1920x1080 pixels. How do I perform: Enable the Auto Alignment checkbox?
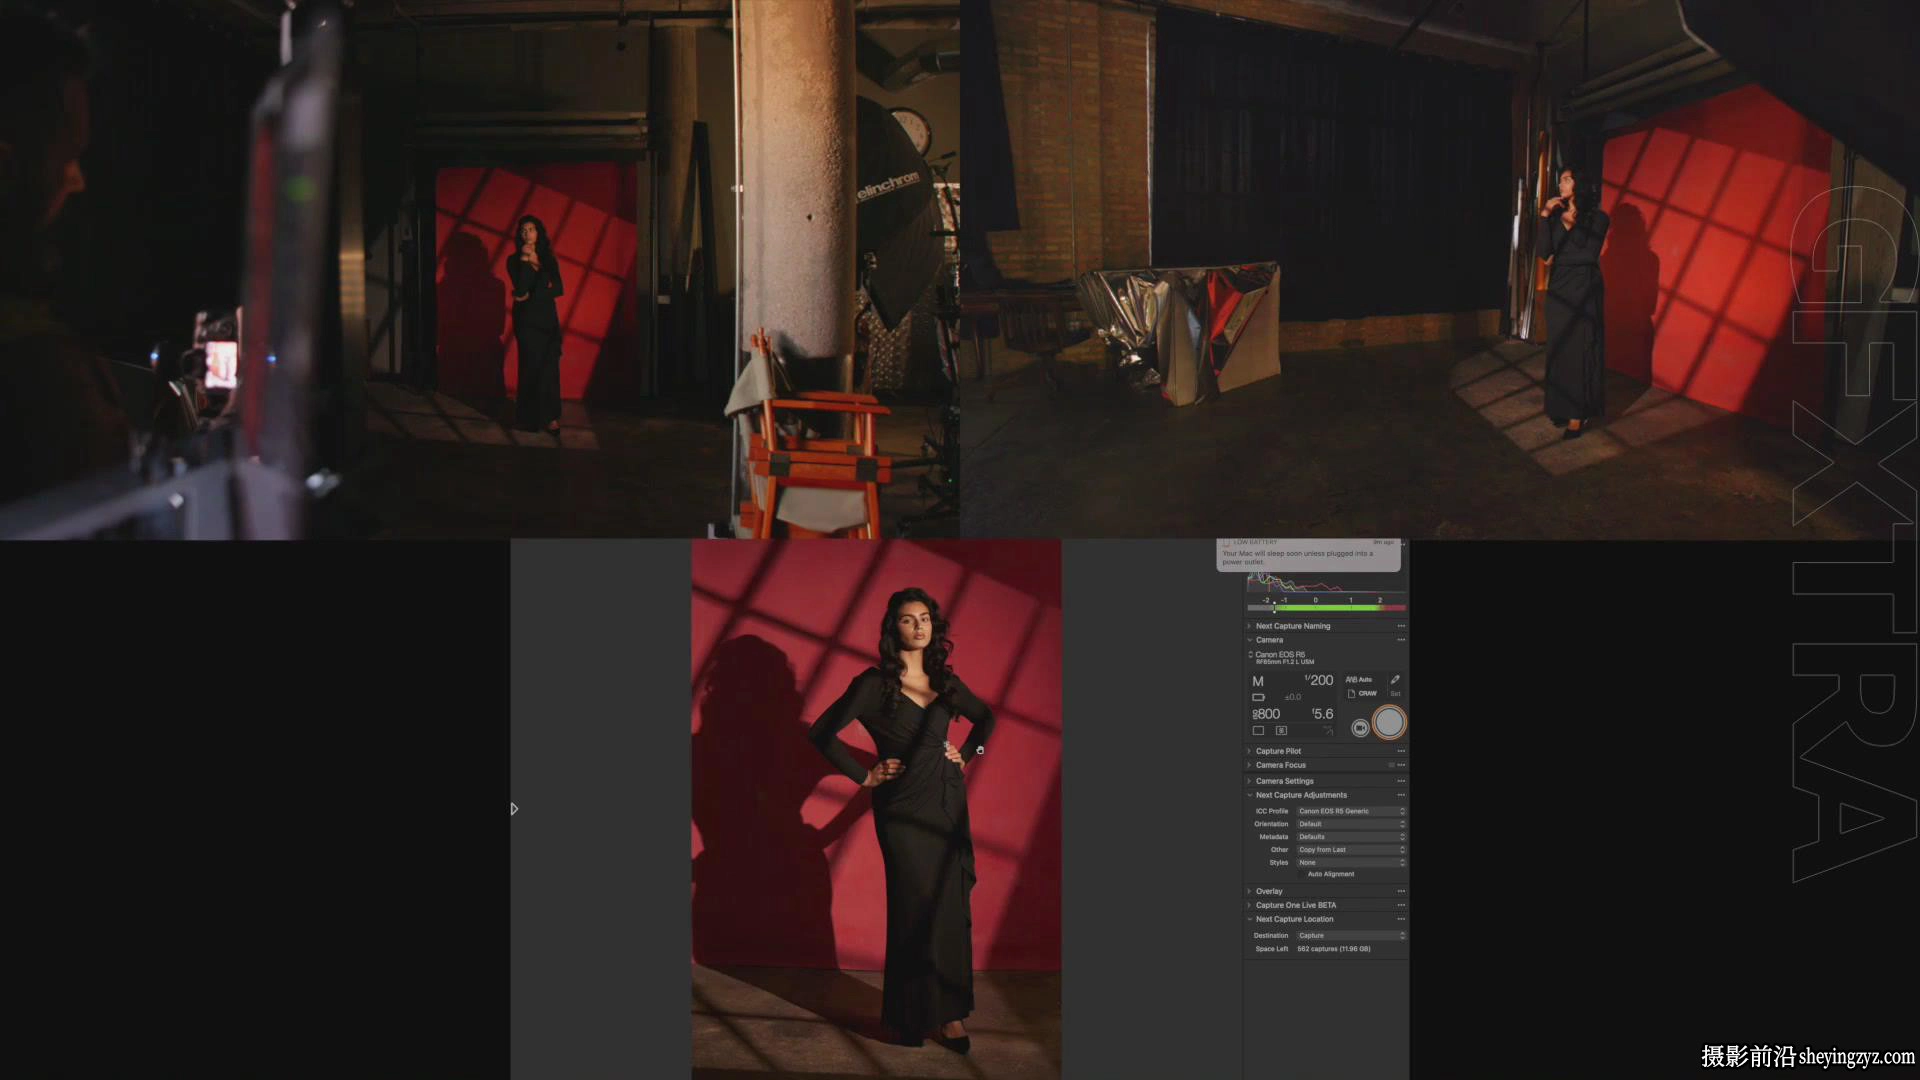1301,874
